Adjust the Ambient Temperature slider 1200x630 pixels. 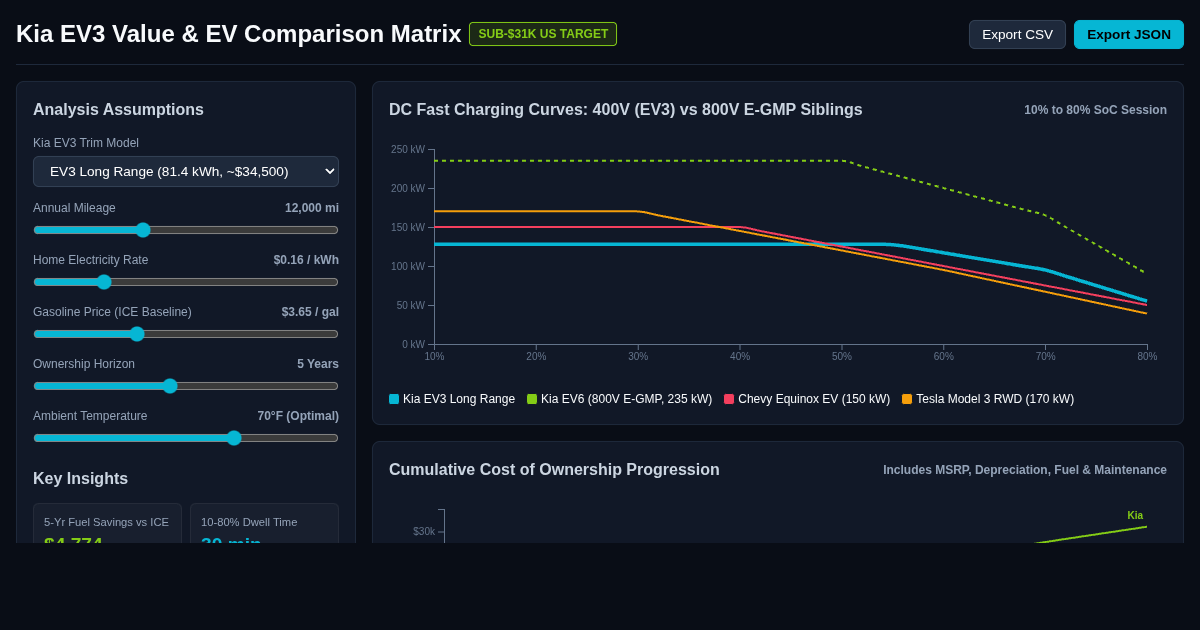point(186,438)
